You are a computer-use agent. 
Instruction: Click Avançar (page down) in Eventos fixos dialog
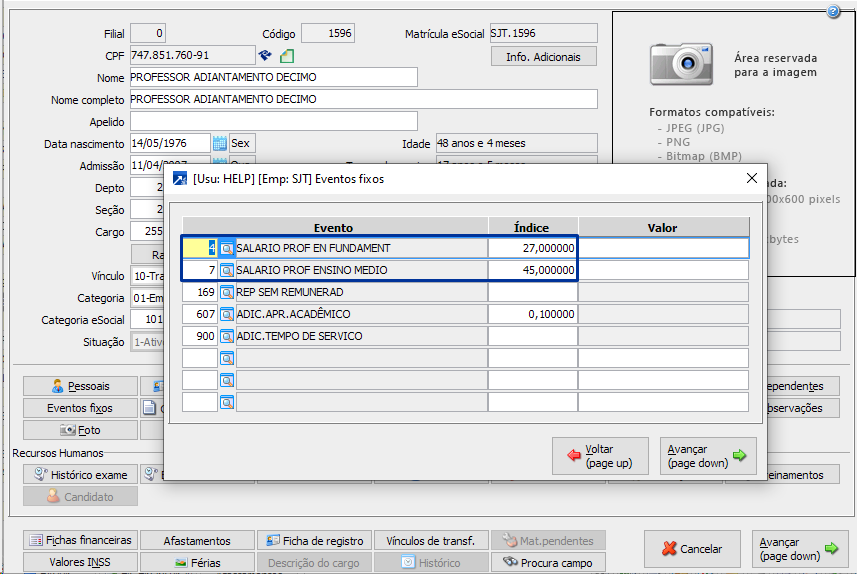coord(708,456)
